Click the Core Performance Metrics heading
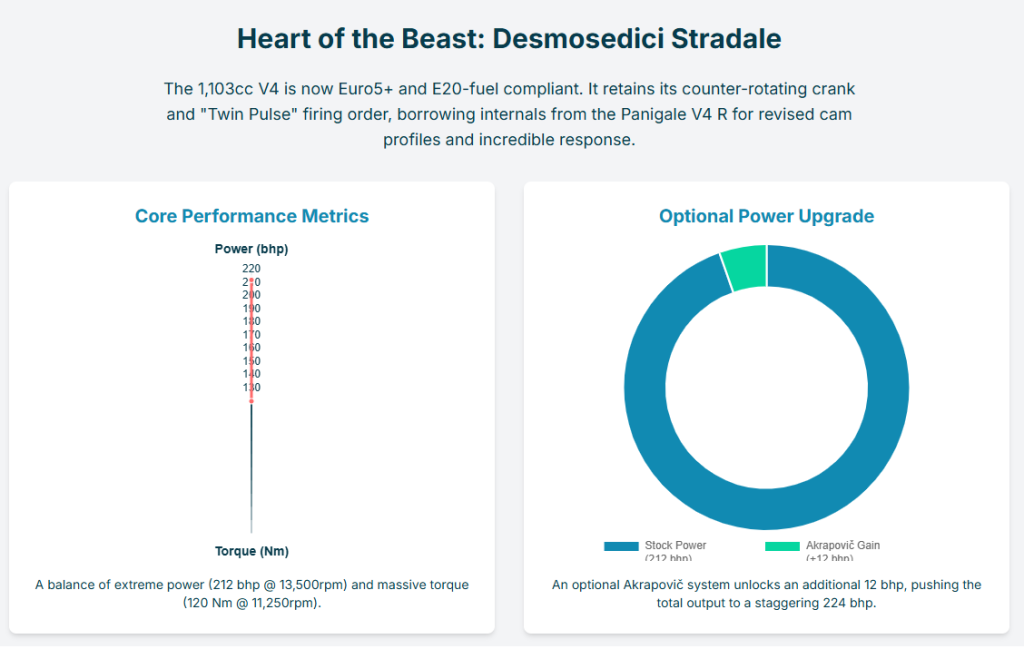Viewport: 1024px width, 649px height. 251,216
